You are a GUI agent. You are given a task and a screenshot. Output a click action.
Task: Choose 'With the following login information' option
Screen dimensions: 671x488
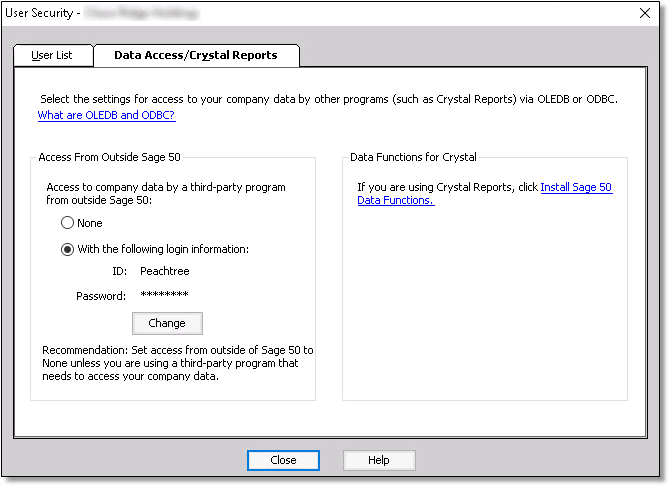(67, 249)
